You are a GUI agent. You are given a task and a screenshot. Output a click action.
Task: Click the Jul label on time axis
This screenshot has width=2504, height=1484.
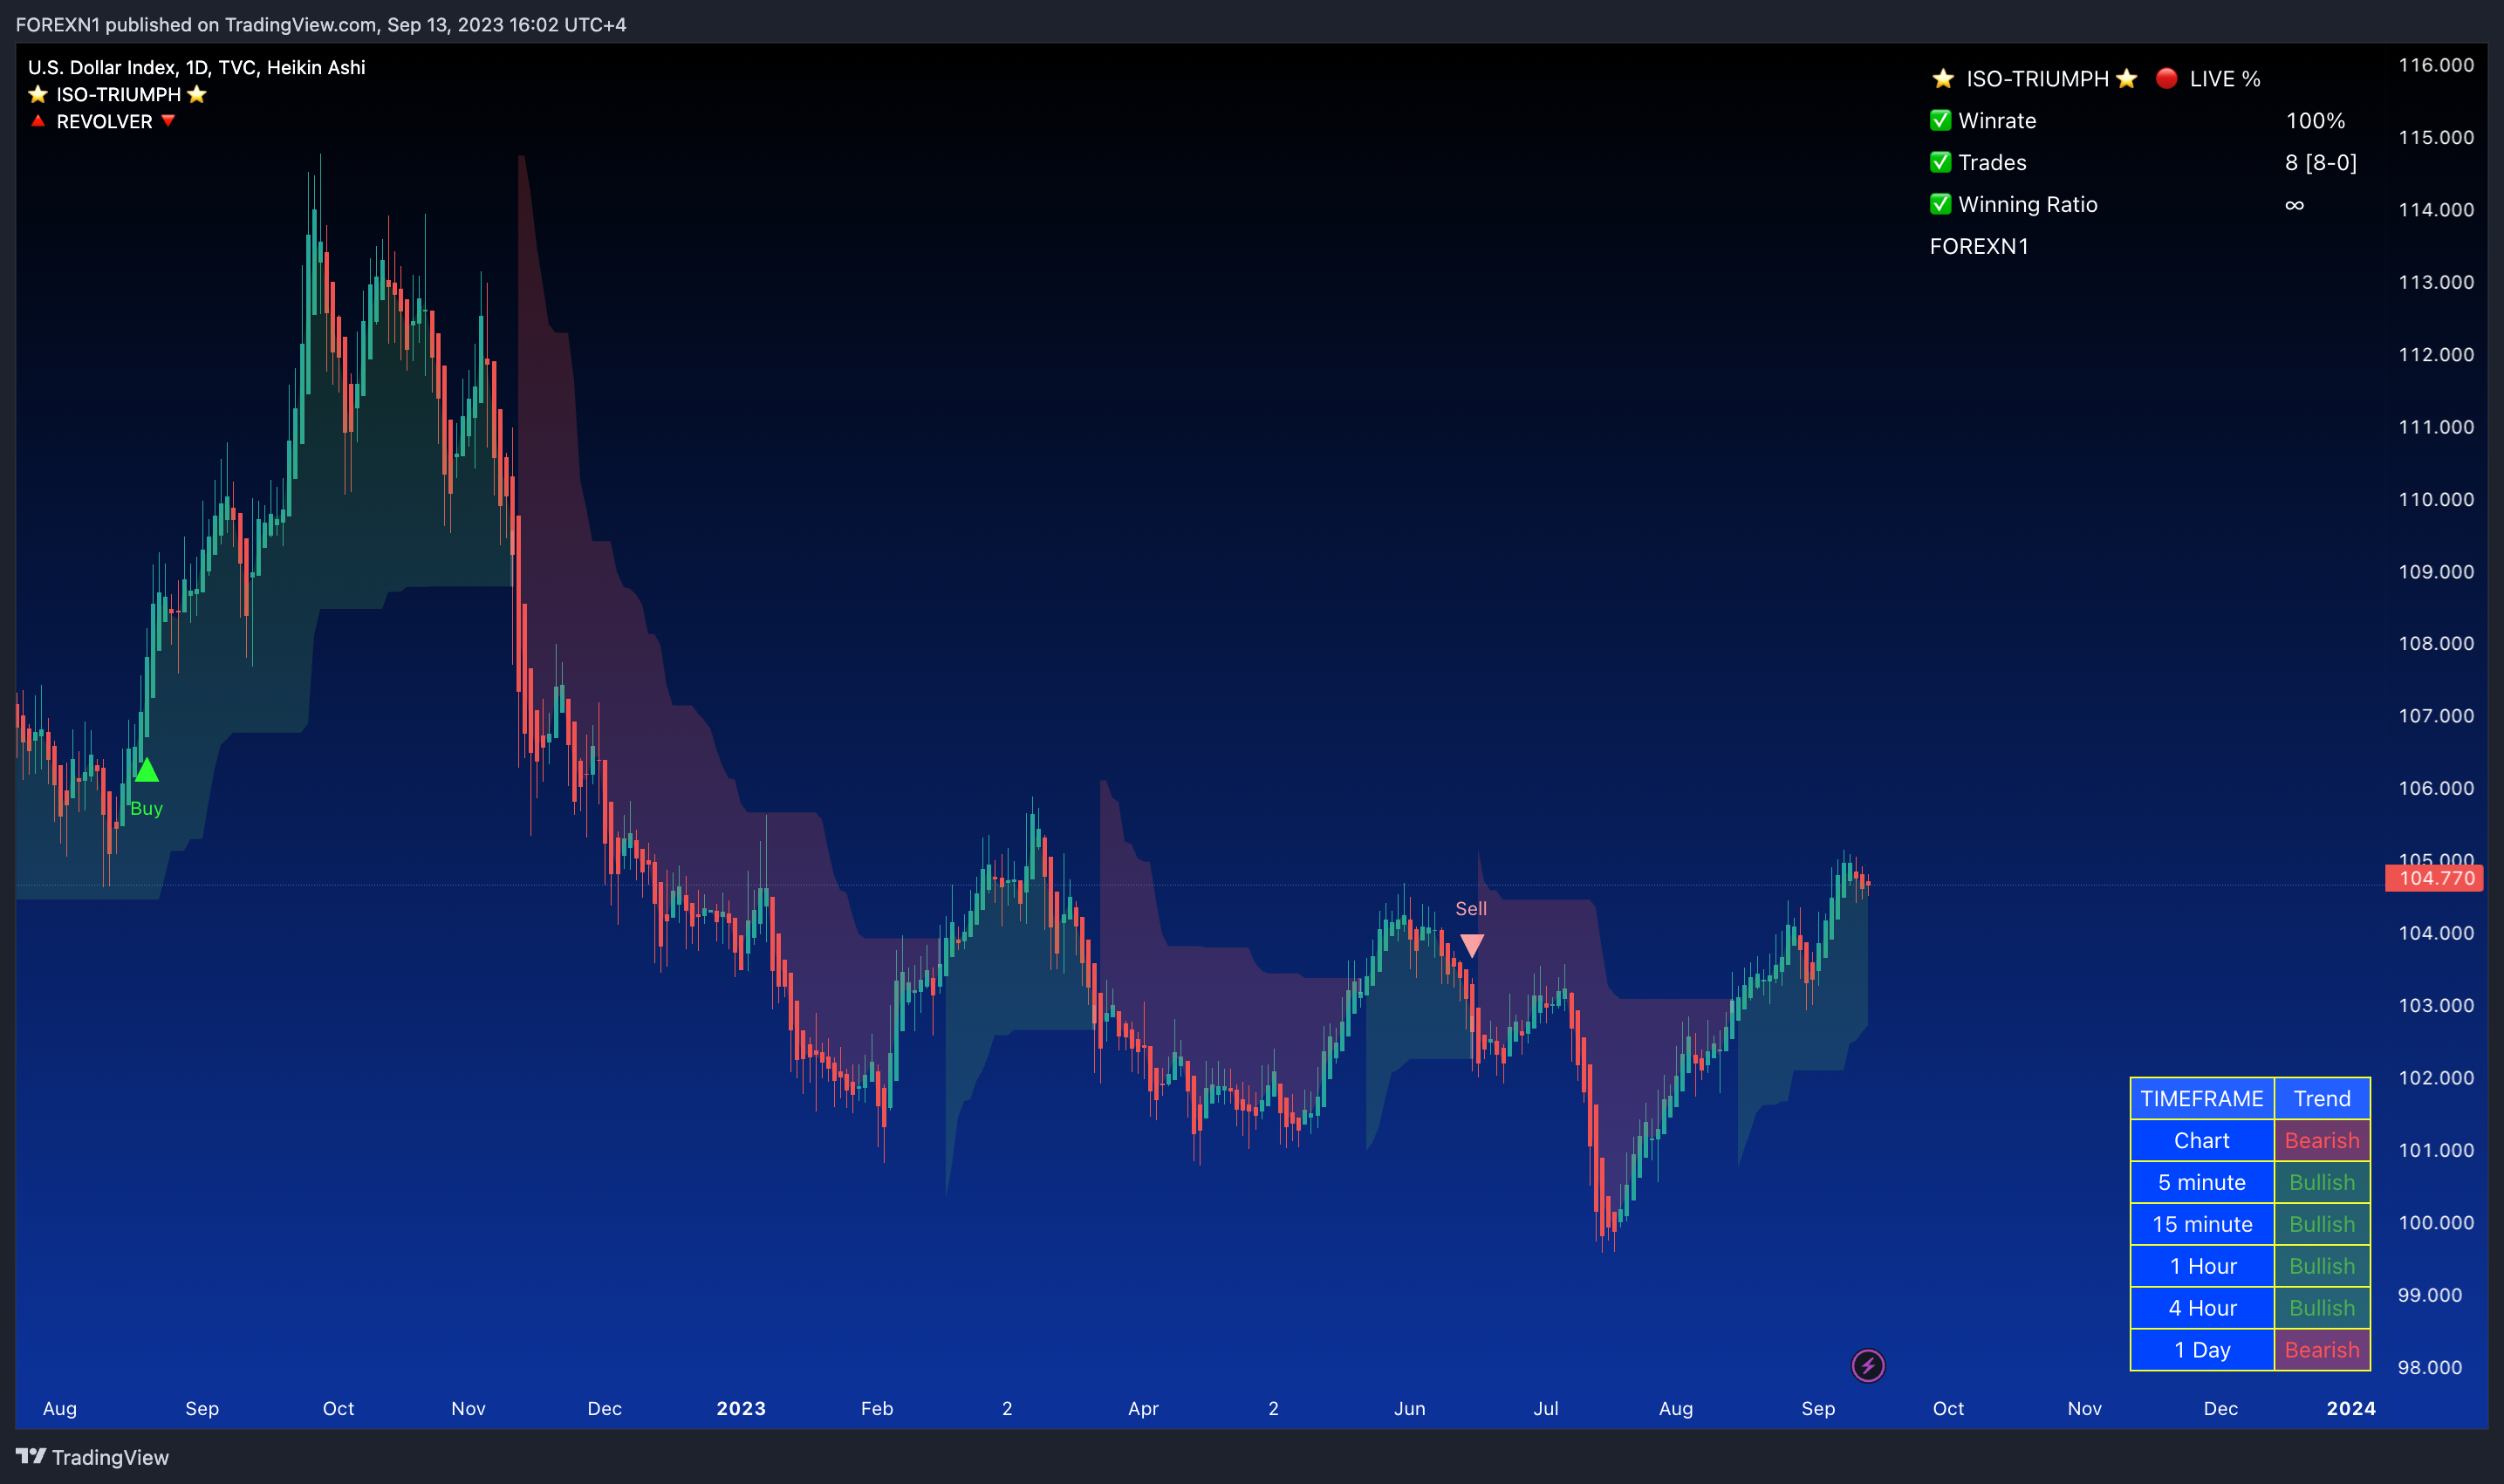pos(1546,1408)
